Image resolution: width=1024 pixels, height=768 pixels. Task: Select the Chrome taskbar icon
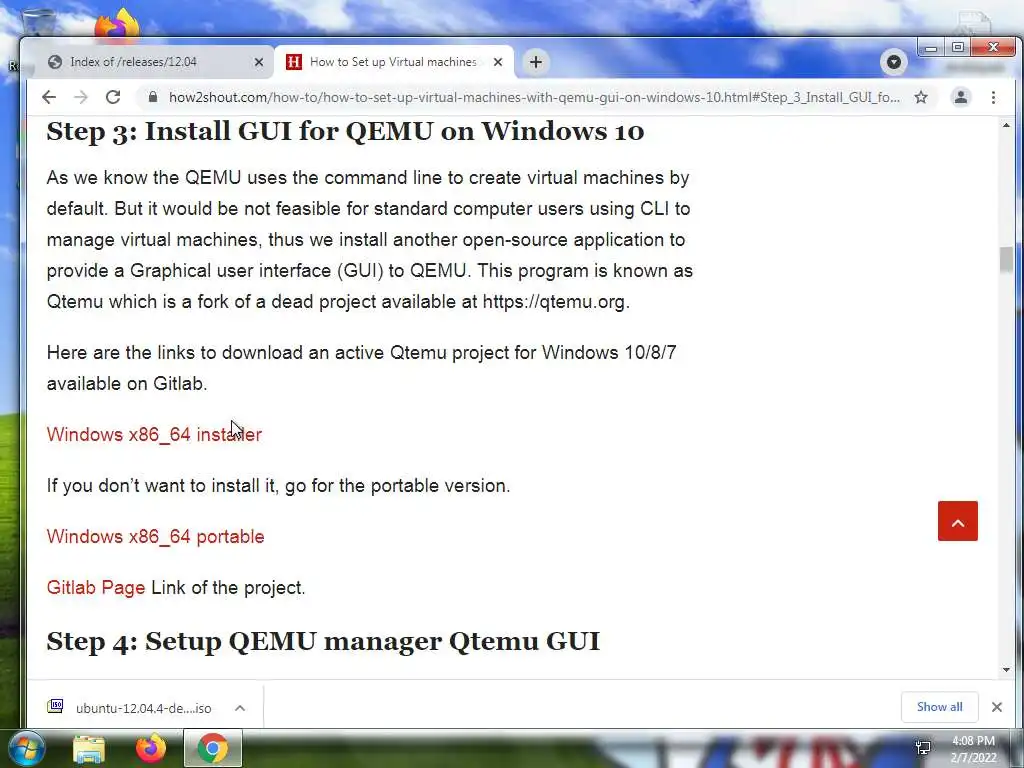click(213, 749)
